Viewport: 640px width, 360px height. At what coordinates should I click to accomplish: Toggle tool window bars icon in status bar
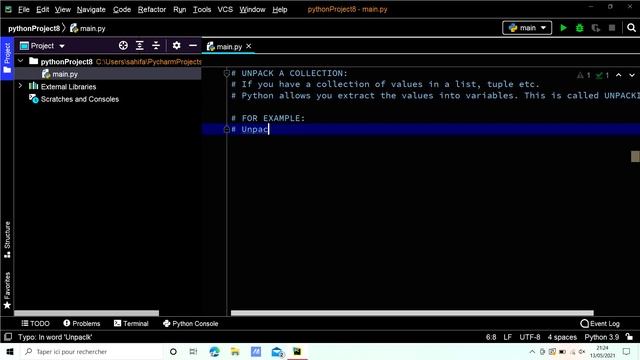8,337
